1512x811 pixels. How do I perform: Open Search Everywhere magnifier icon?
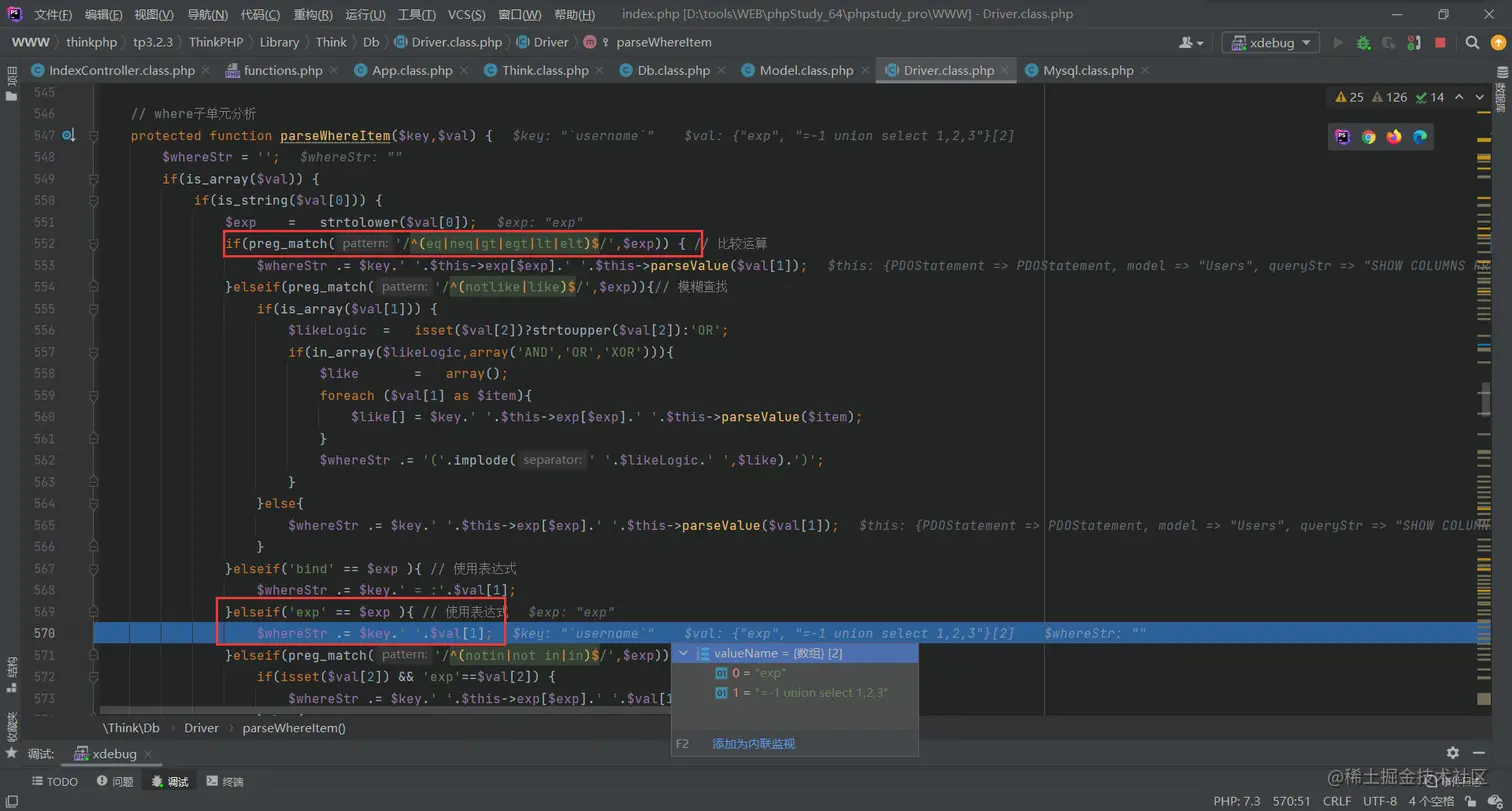pos(1472,43)
